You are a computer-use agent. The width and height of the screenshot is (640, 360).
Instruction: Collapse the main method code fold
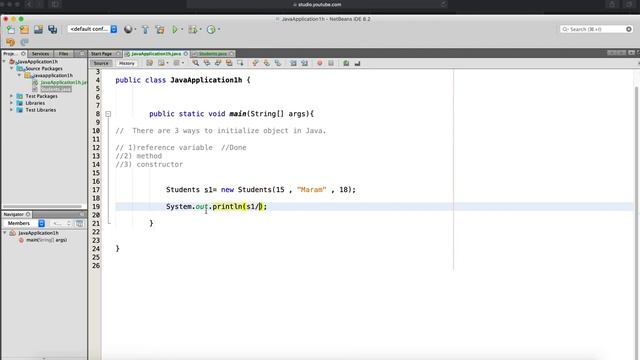(108, 114)
